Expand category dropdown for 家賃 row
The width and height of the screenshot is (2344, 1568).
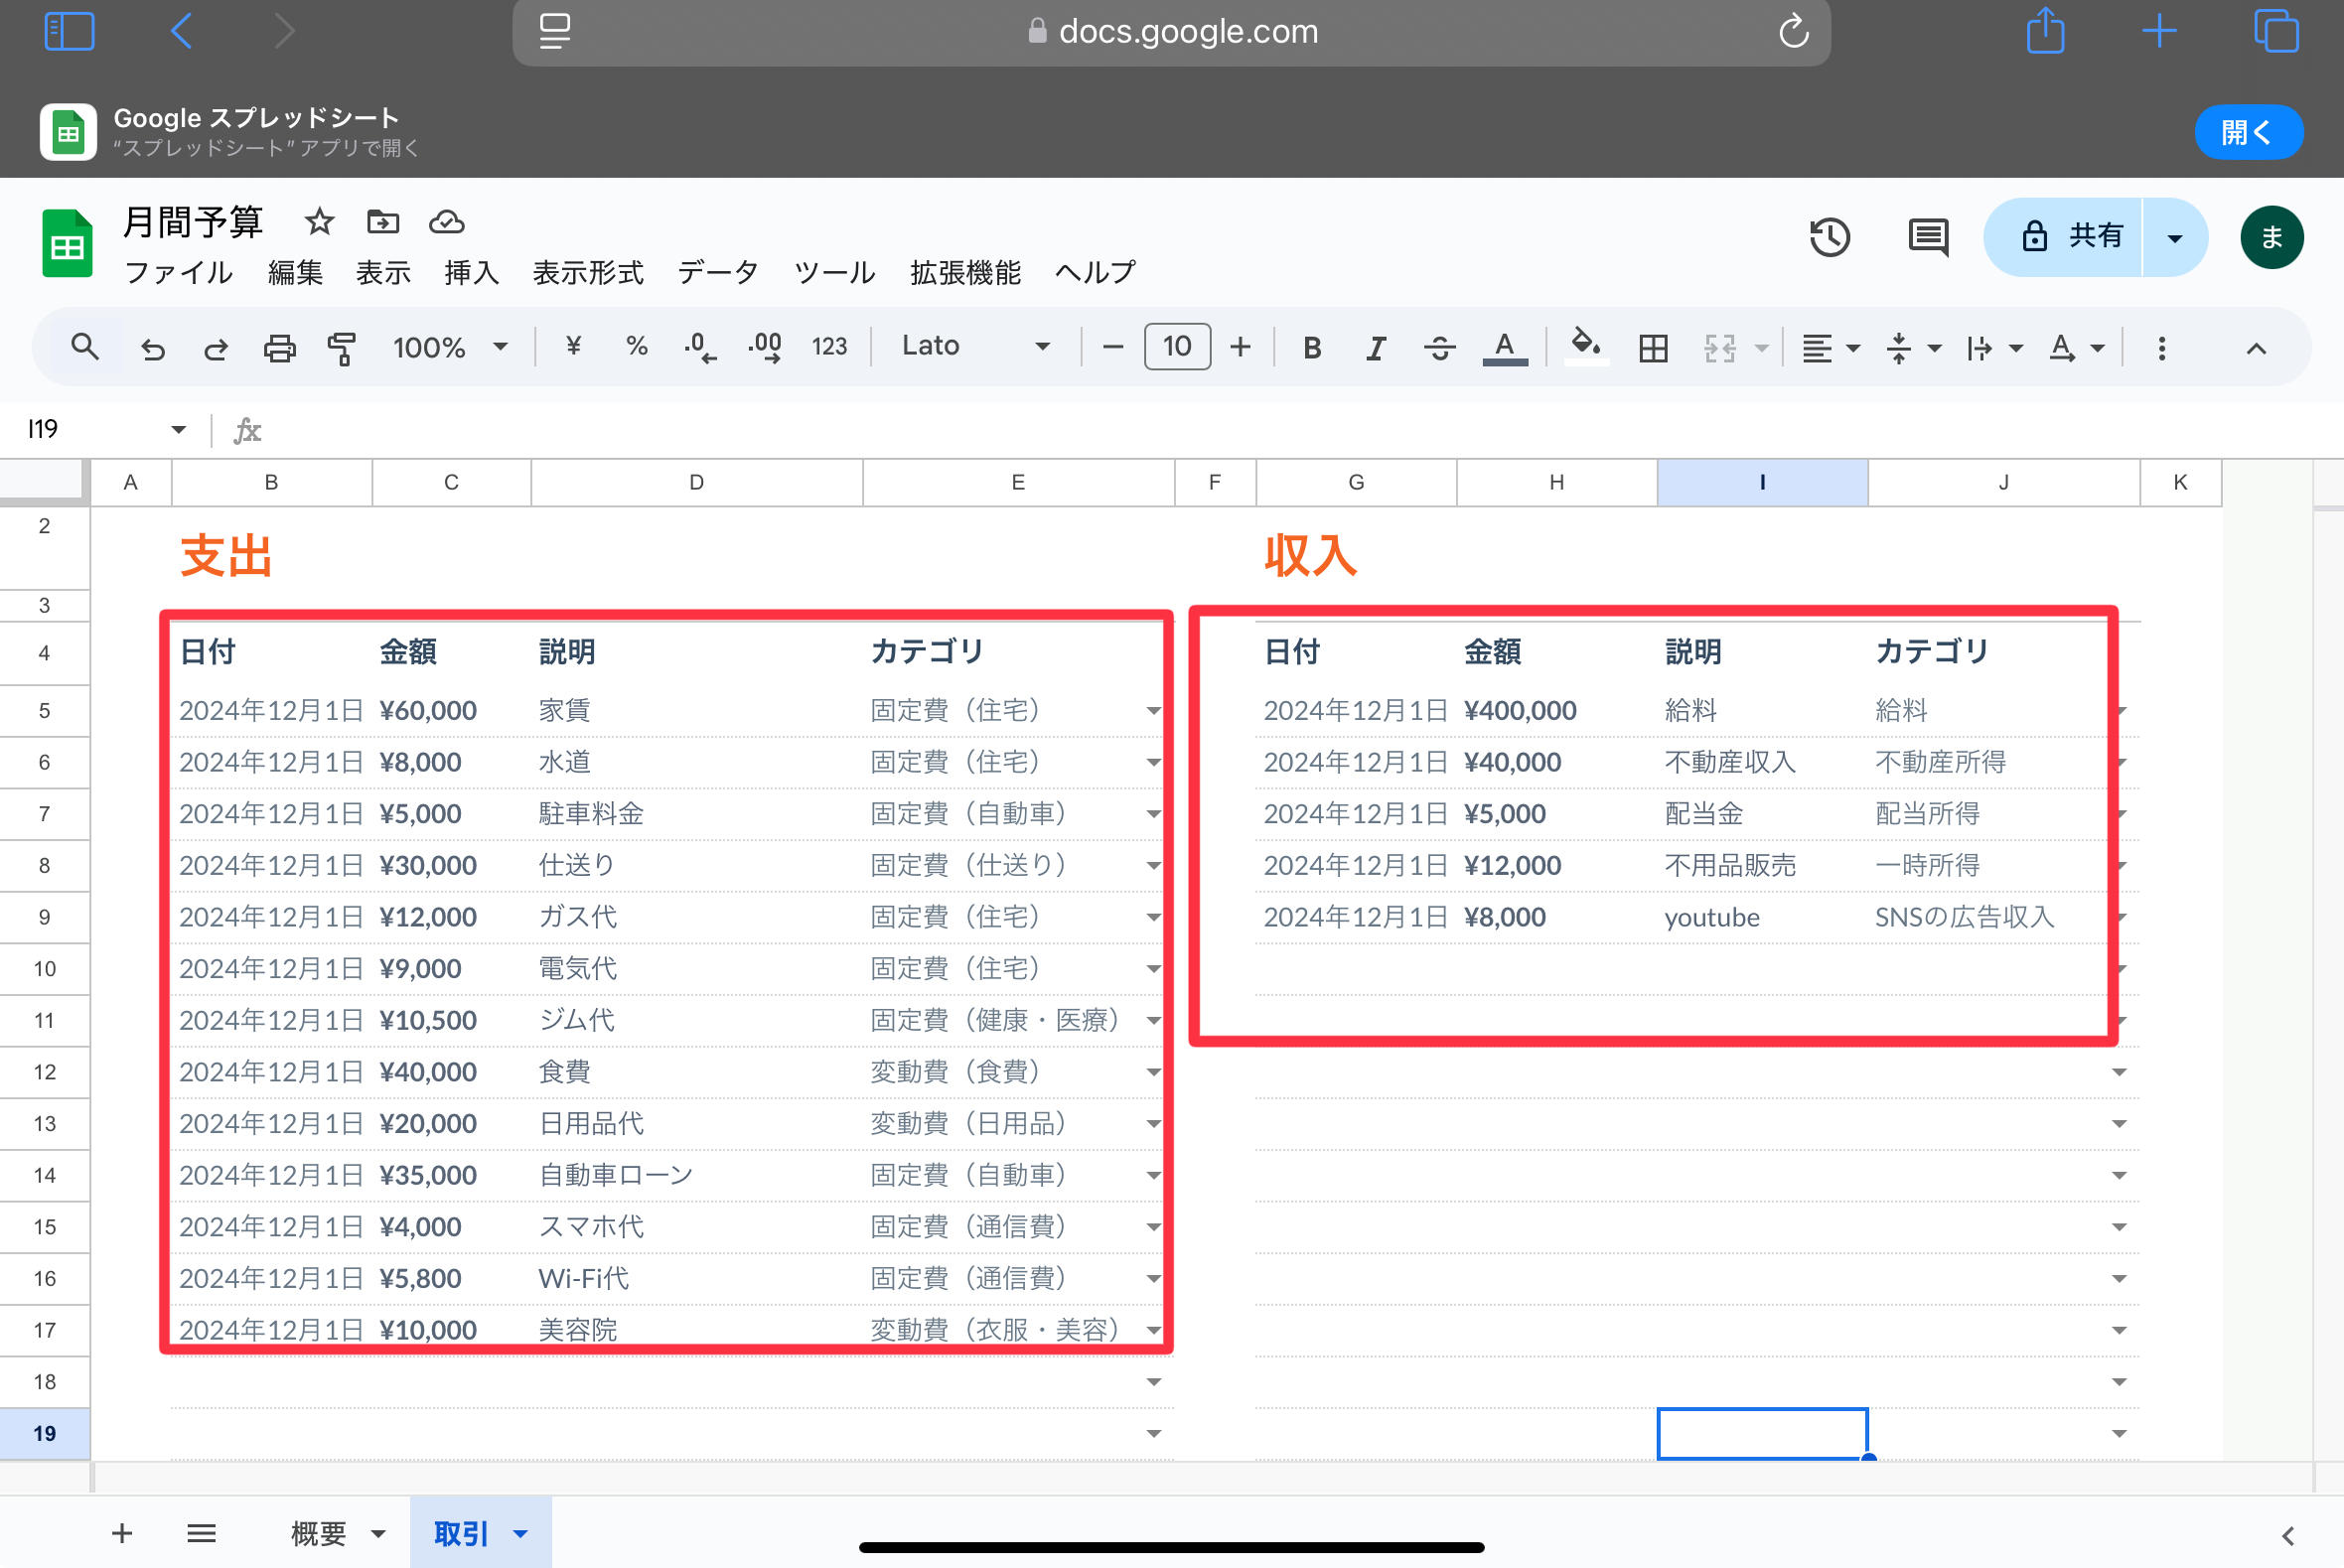1153,711
